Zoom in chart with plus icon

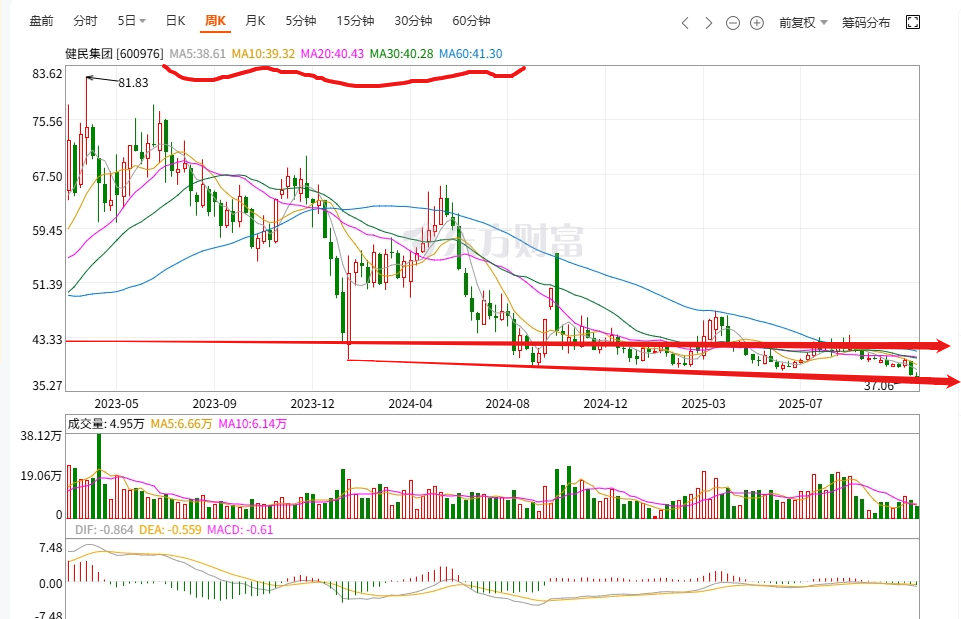[757, 23]
